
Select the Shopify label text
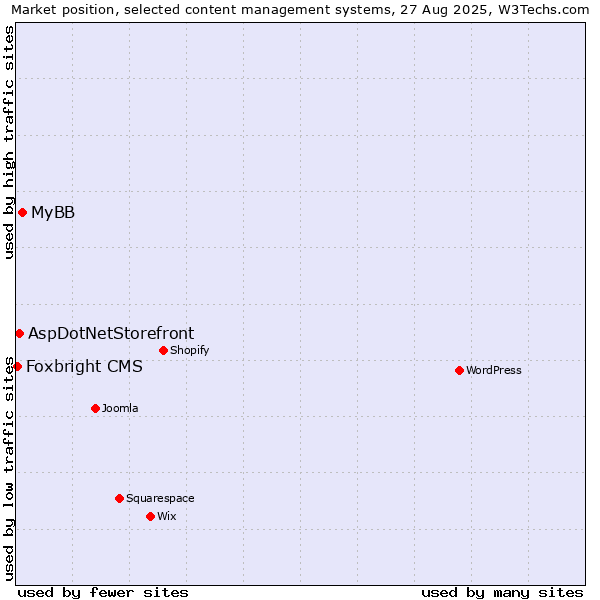tap(189, 351)
